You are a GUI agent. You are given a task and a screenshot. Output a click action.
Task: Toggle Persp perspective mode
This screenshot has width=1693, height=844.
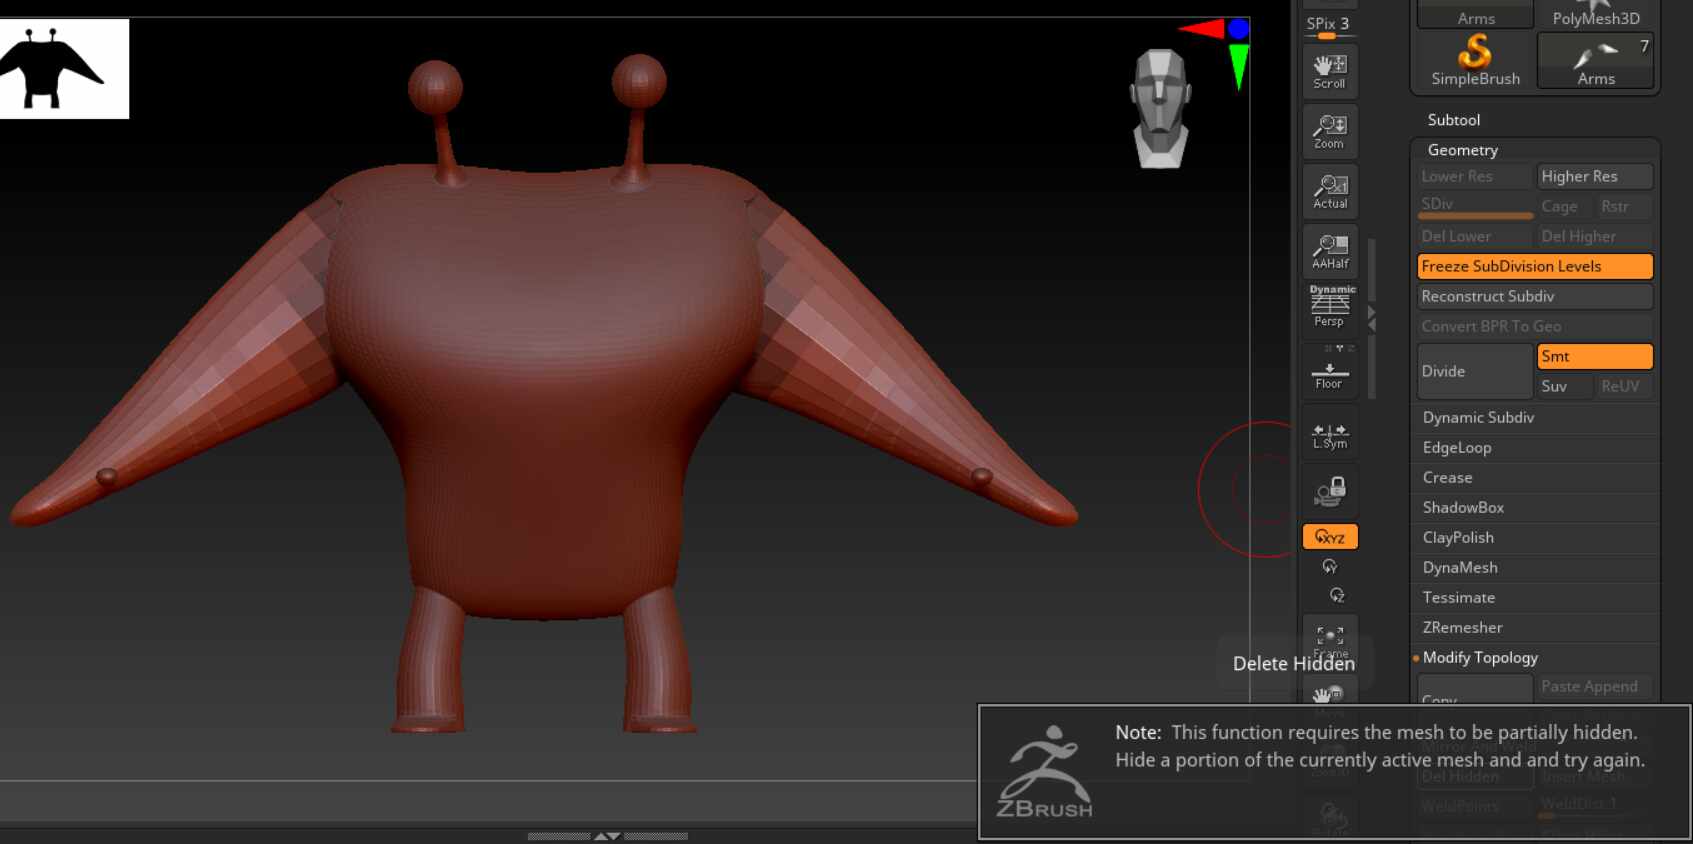[x=1329, y=306]
